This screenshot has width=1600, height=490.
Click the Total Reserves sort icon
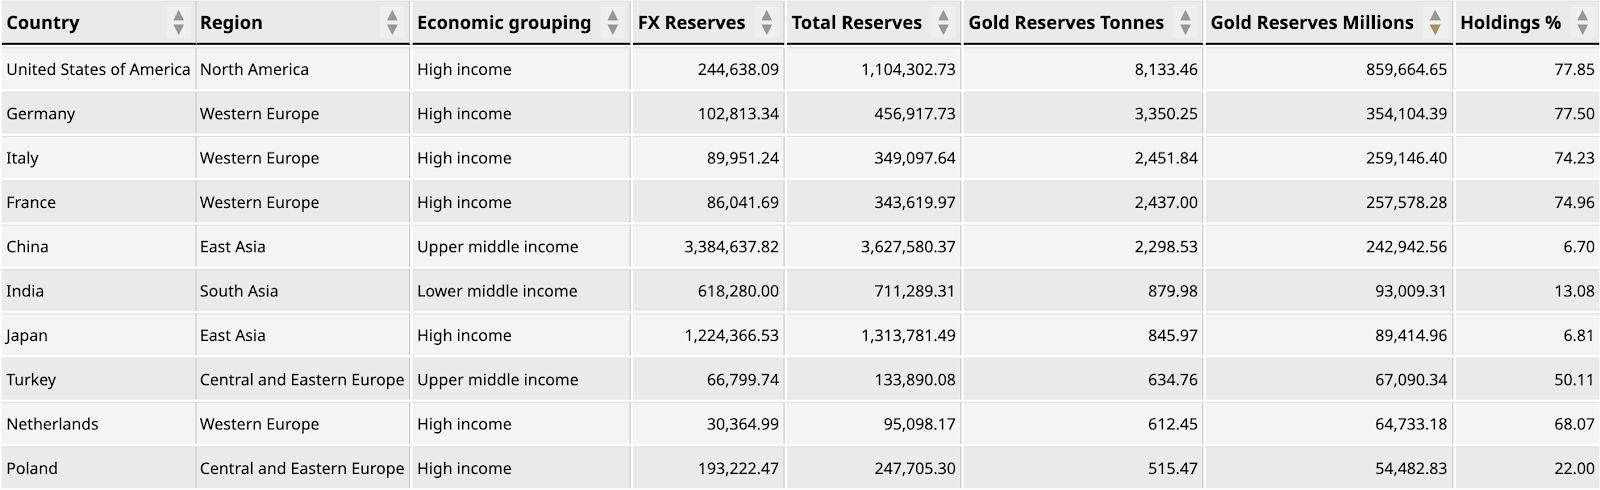tap(942, 22)
